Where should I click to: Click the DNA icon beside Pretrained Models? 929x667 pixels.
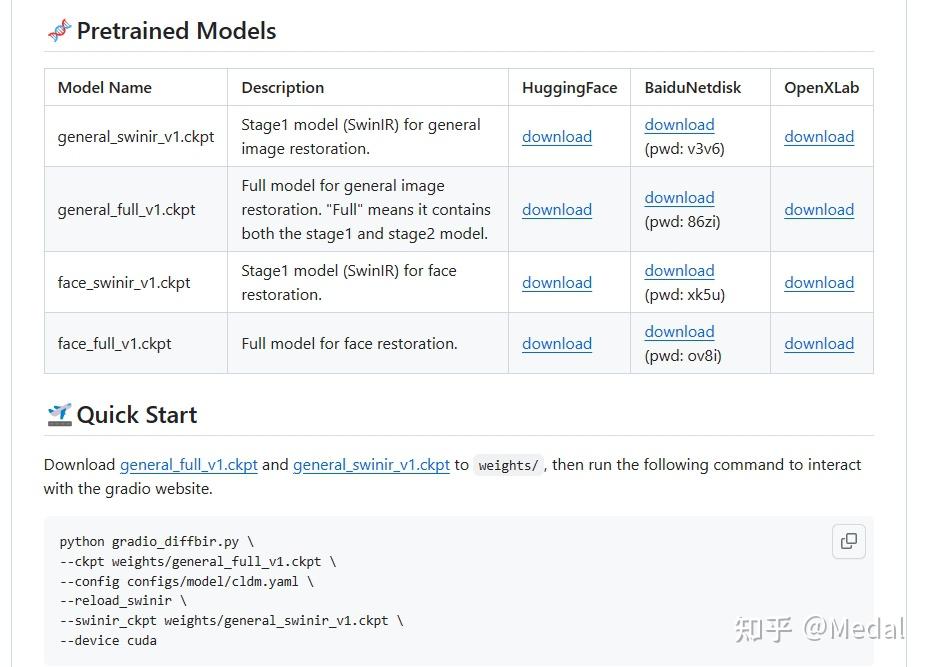[x=59, y=31]
